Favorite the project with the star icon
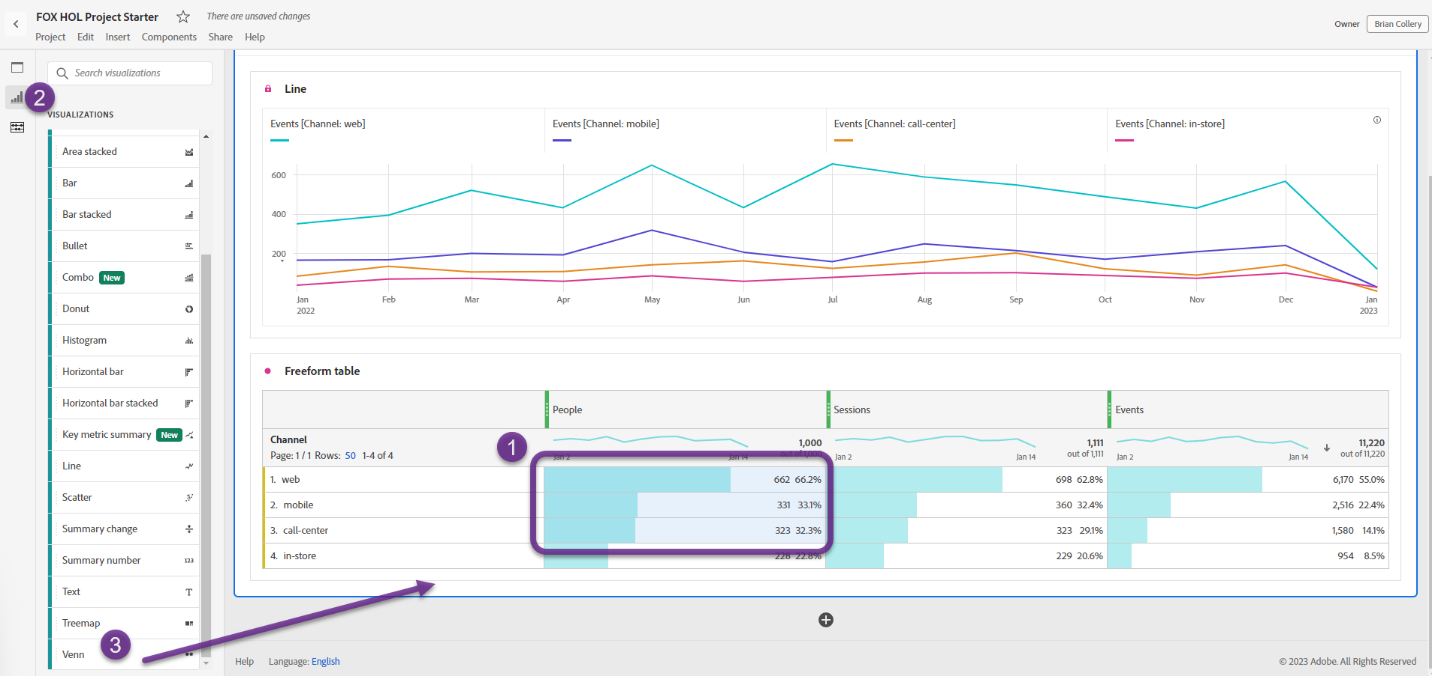 point(183,17)
